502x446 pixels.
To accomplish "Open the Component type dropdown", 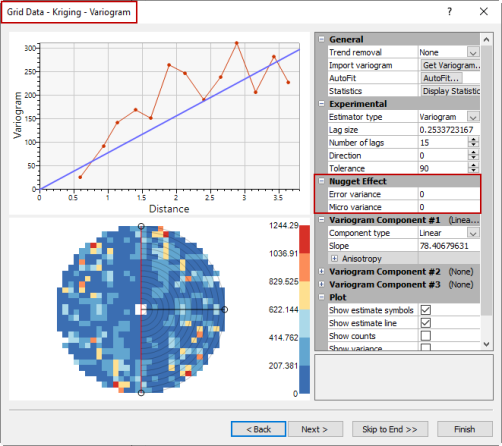I will click(x=473, y=233).
